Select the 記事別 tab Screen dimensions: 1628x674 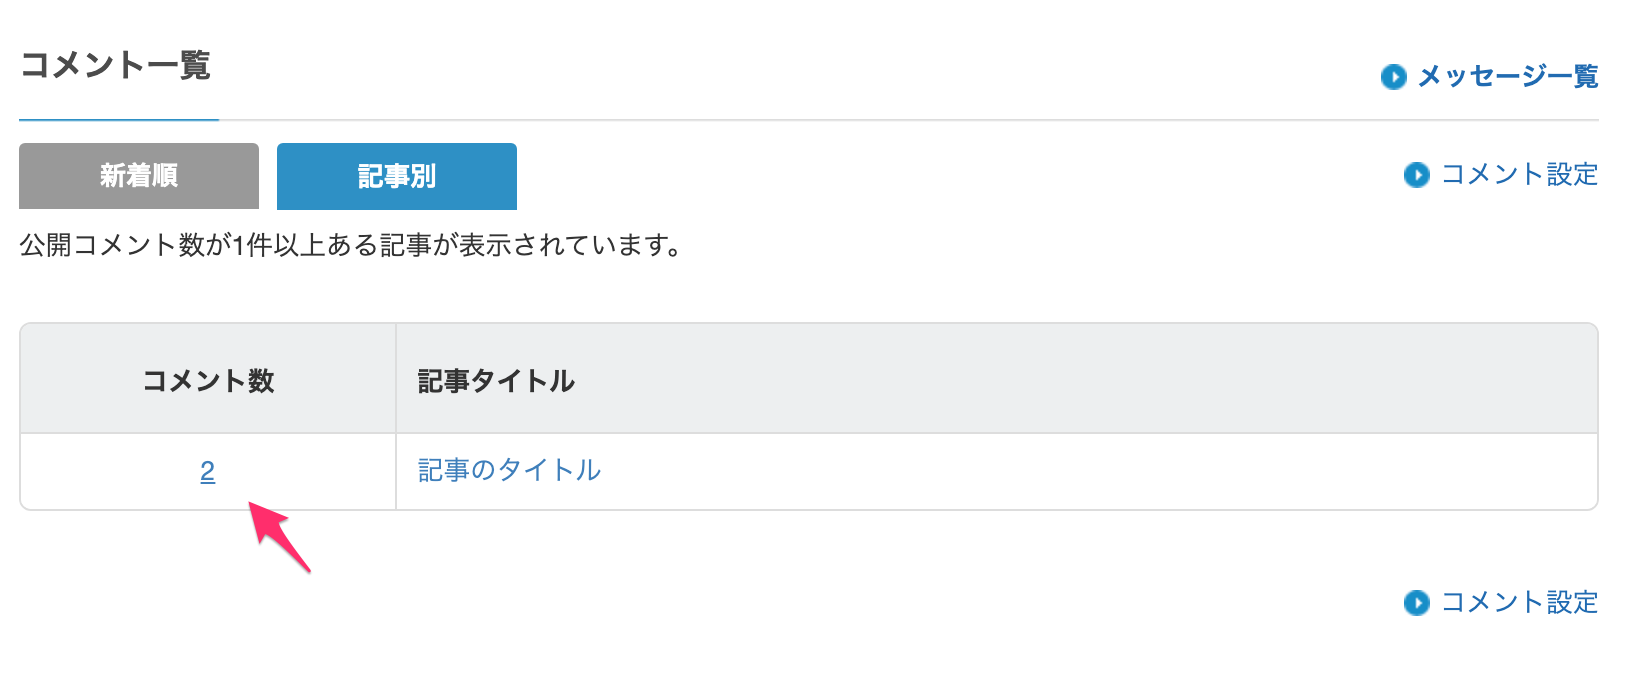tap(396, 176)
